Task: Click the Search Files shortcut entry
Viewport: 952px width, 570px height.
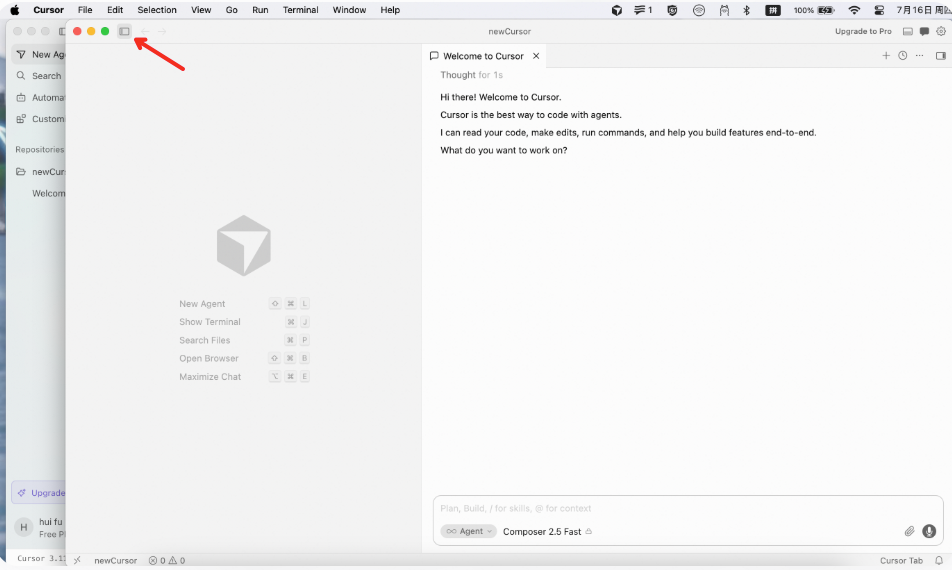Action: click(244, 340)
